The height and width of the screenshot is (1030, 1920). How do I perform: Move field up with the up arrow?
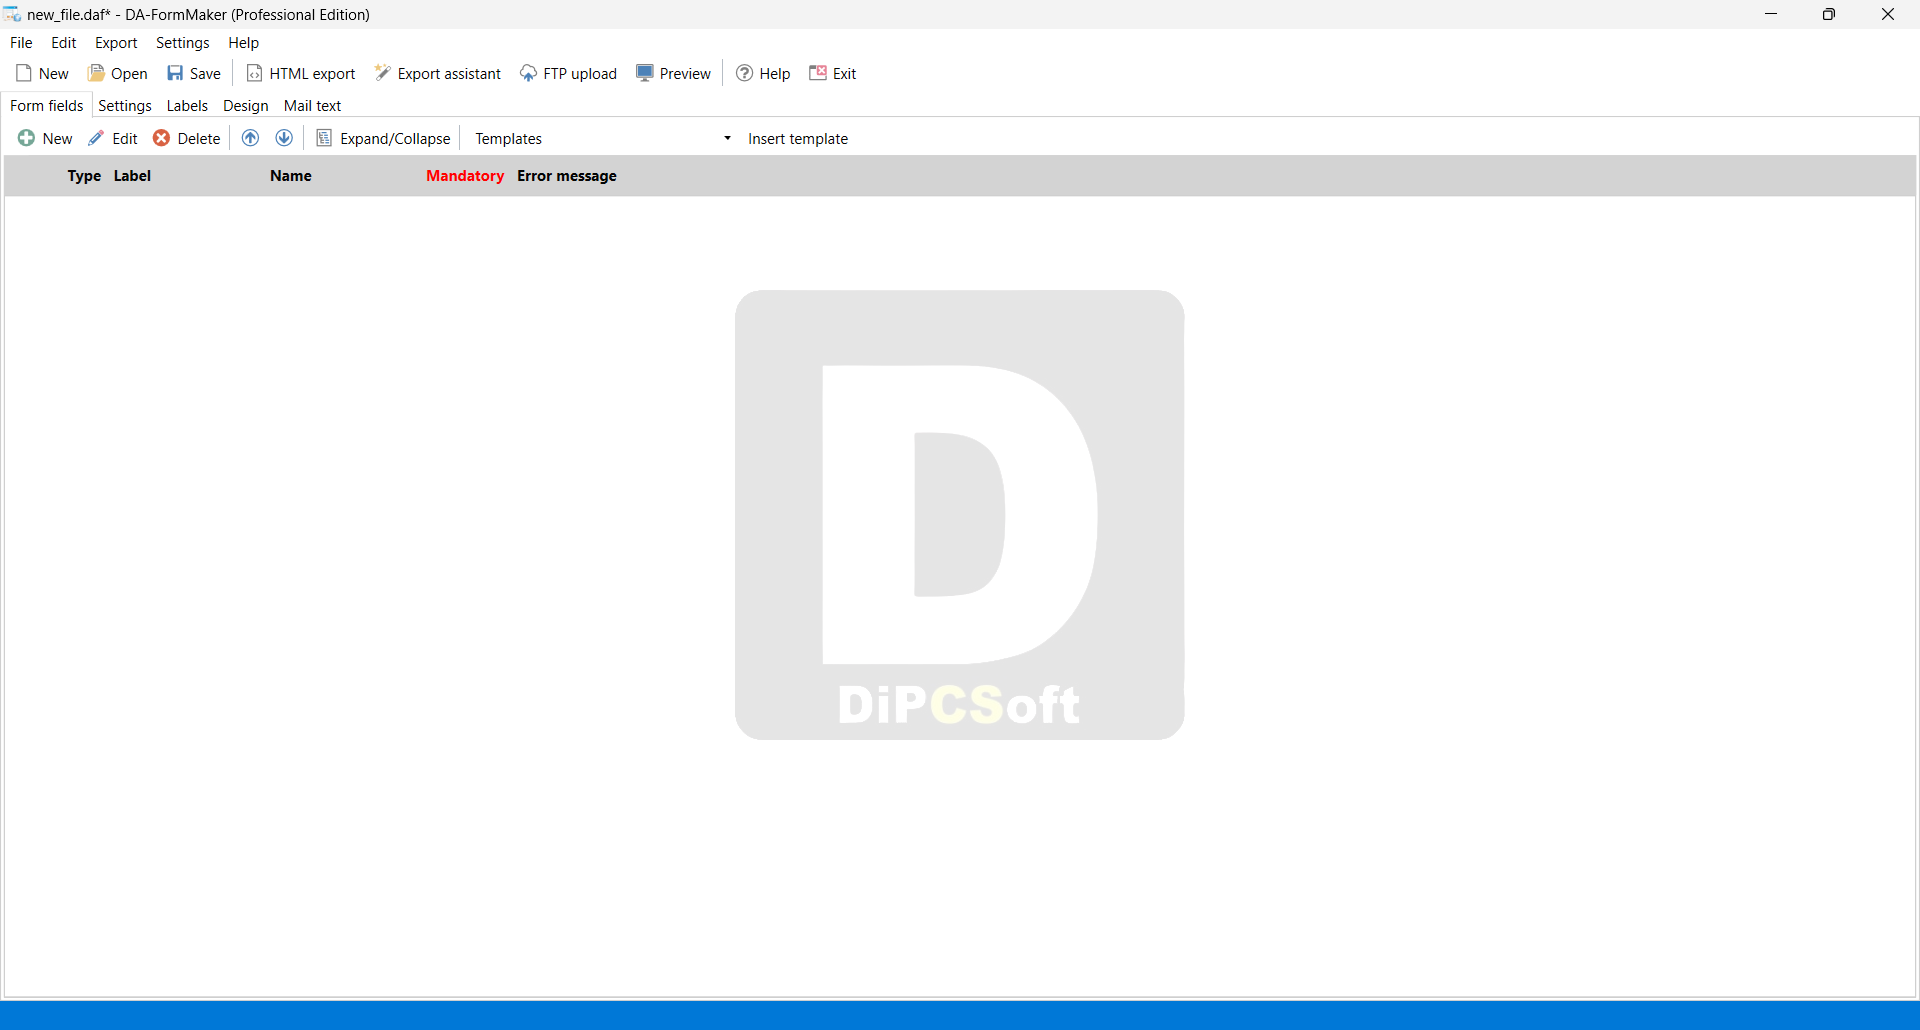click(x=251, y=138)
